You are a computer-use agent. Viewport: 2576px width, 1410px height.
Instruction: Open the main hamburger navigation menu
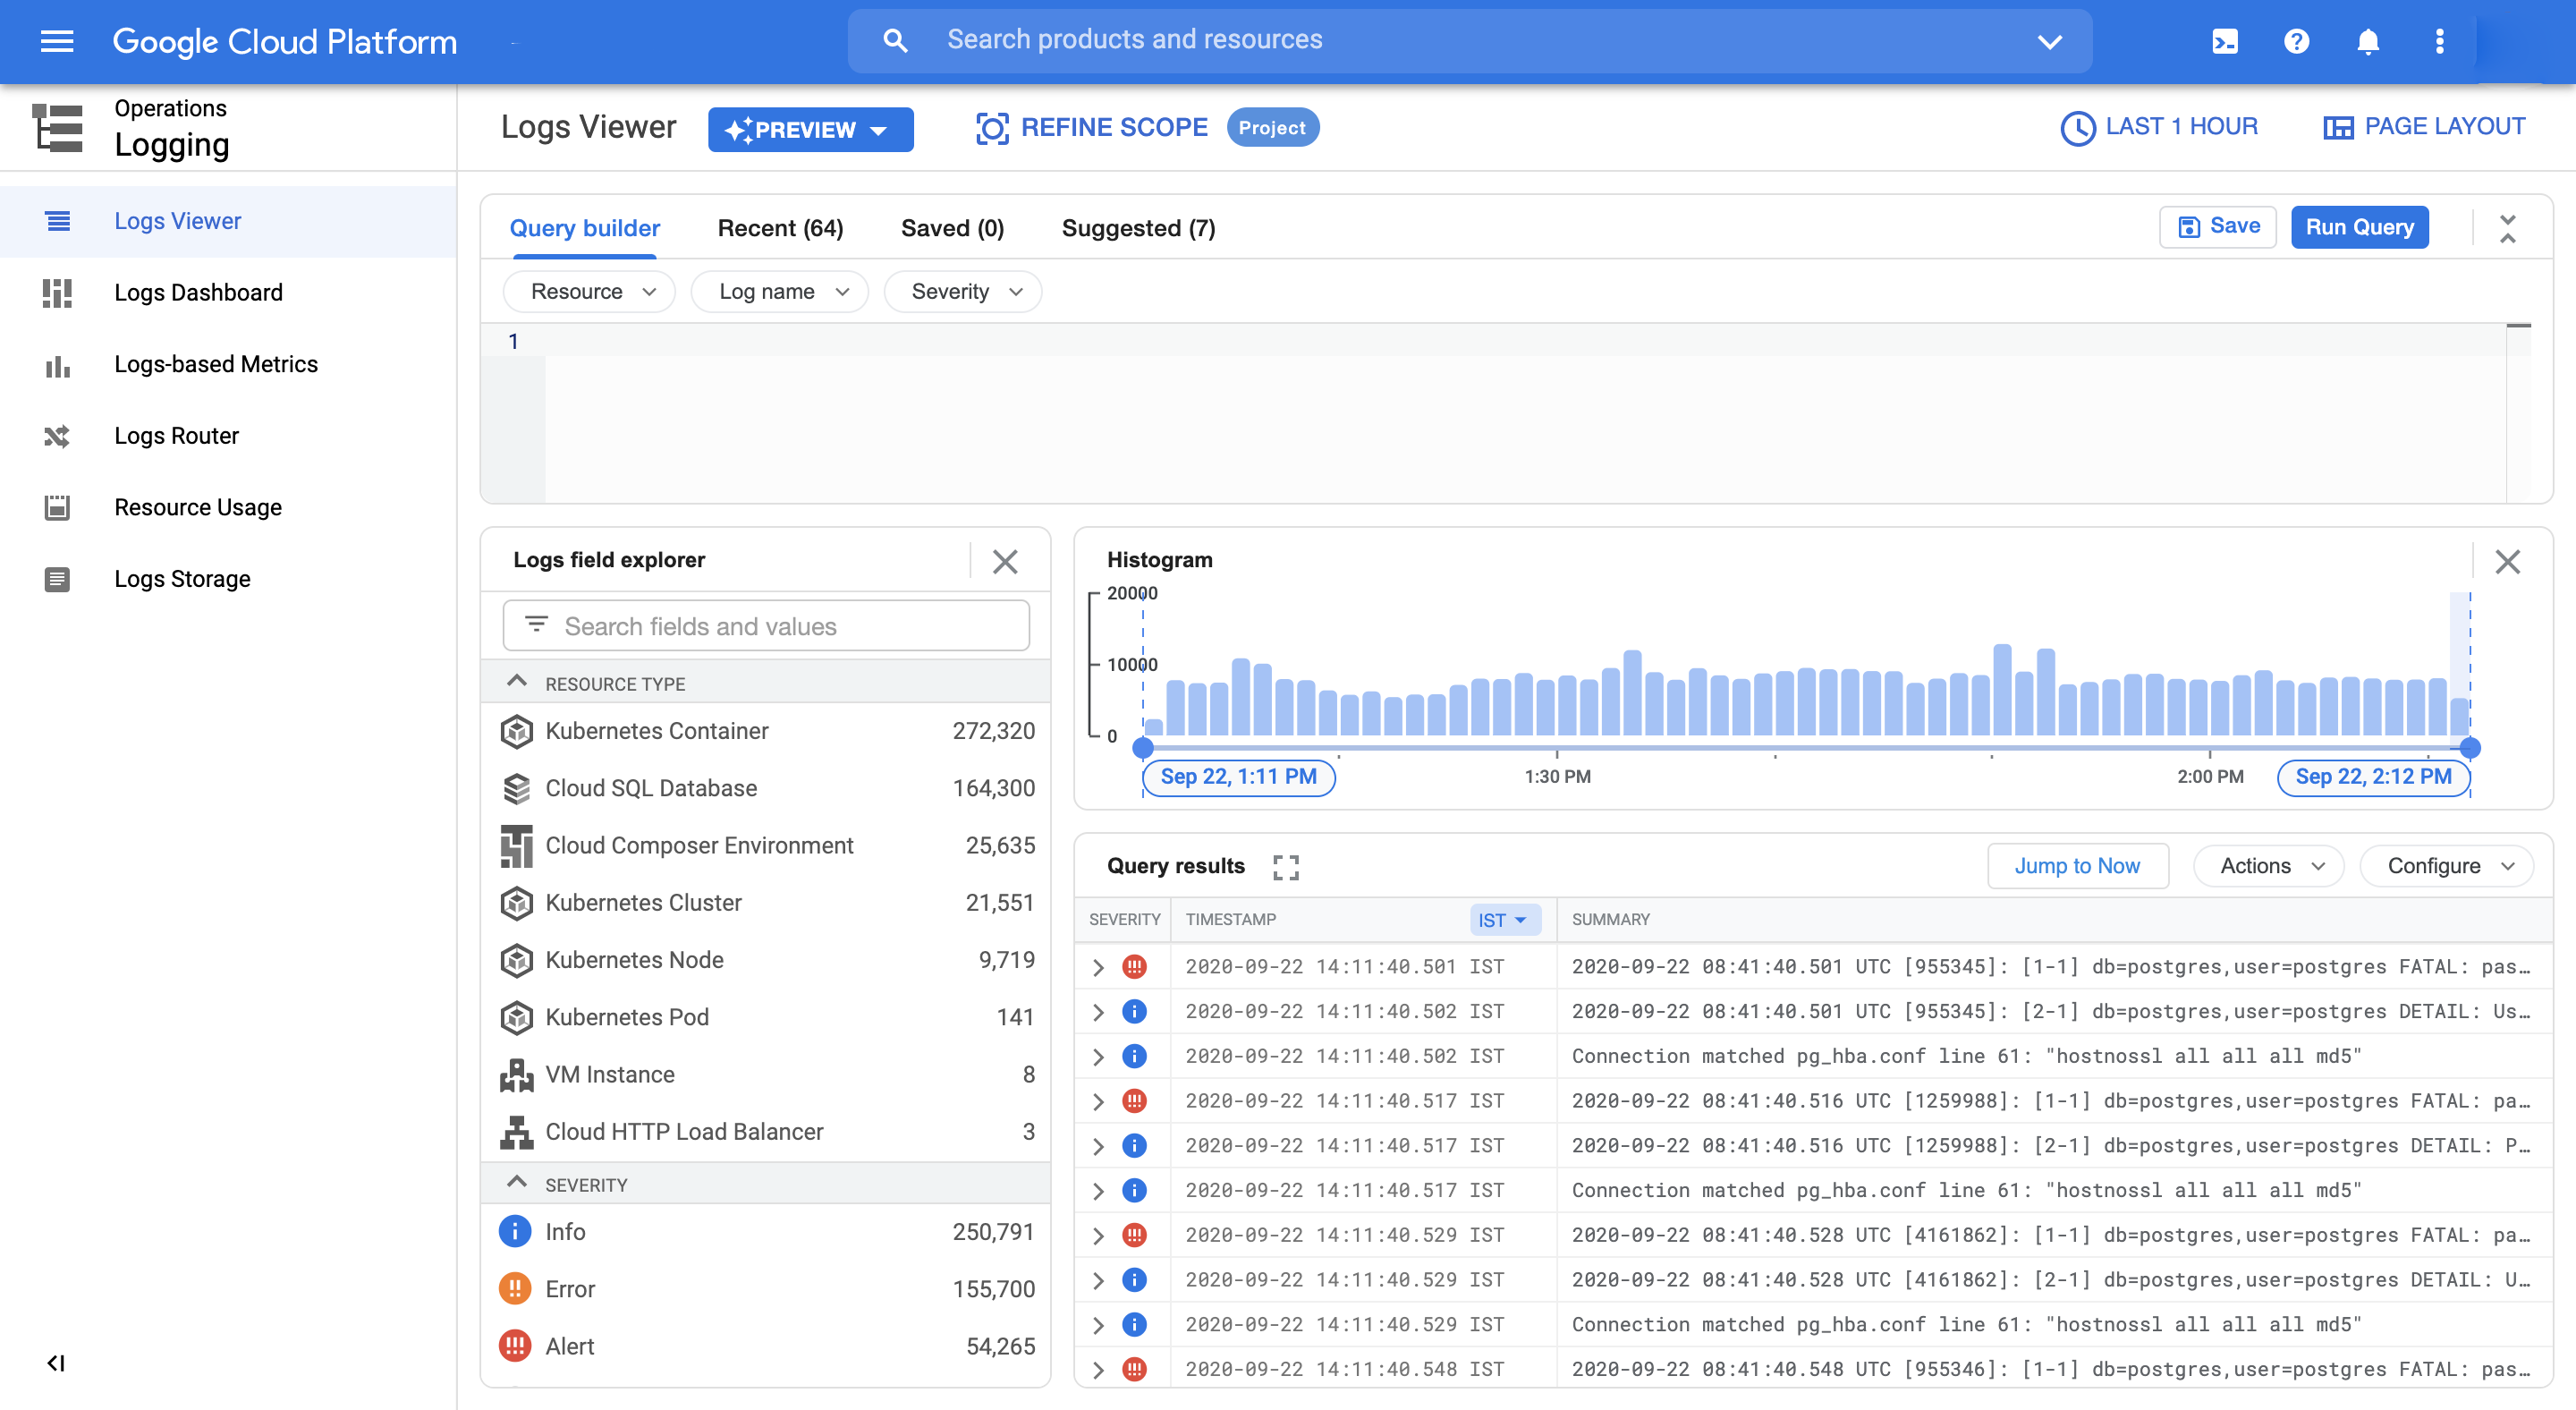(57, 41)
